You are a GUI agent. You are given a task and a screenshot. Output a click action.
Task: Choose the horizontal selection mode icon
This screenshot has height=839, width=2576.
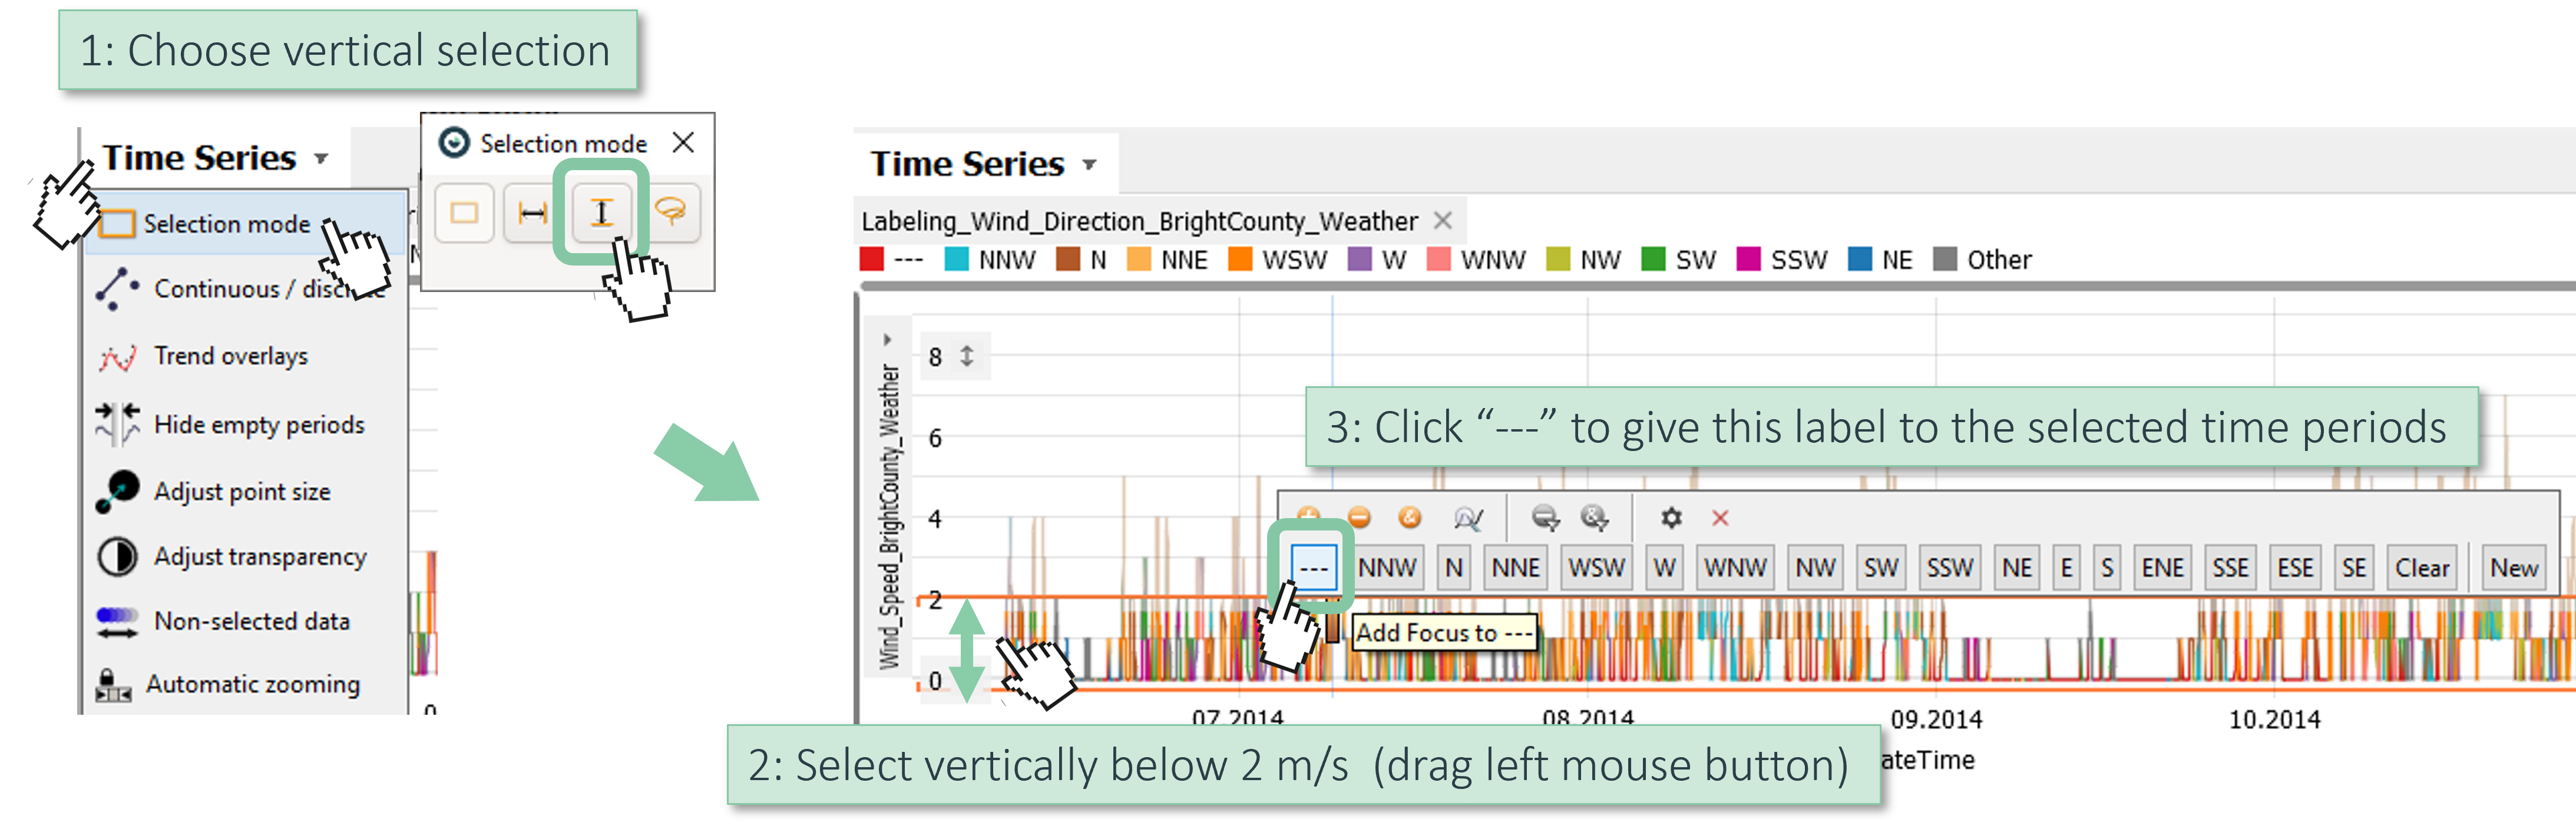pyautogui.click(x=532, y=213)
